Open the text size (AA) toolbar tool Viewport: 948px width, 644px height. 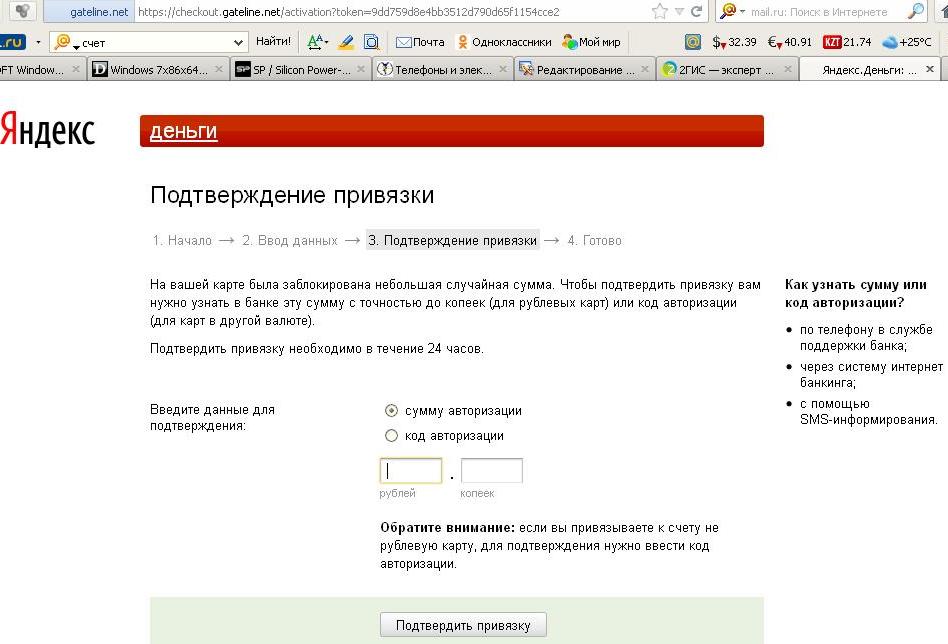[x=317, y=42]
